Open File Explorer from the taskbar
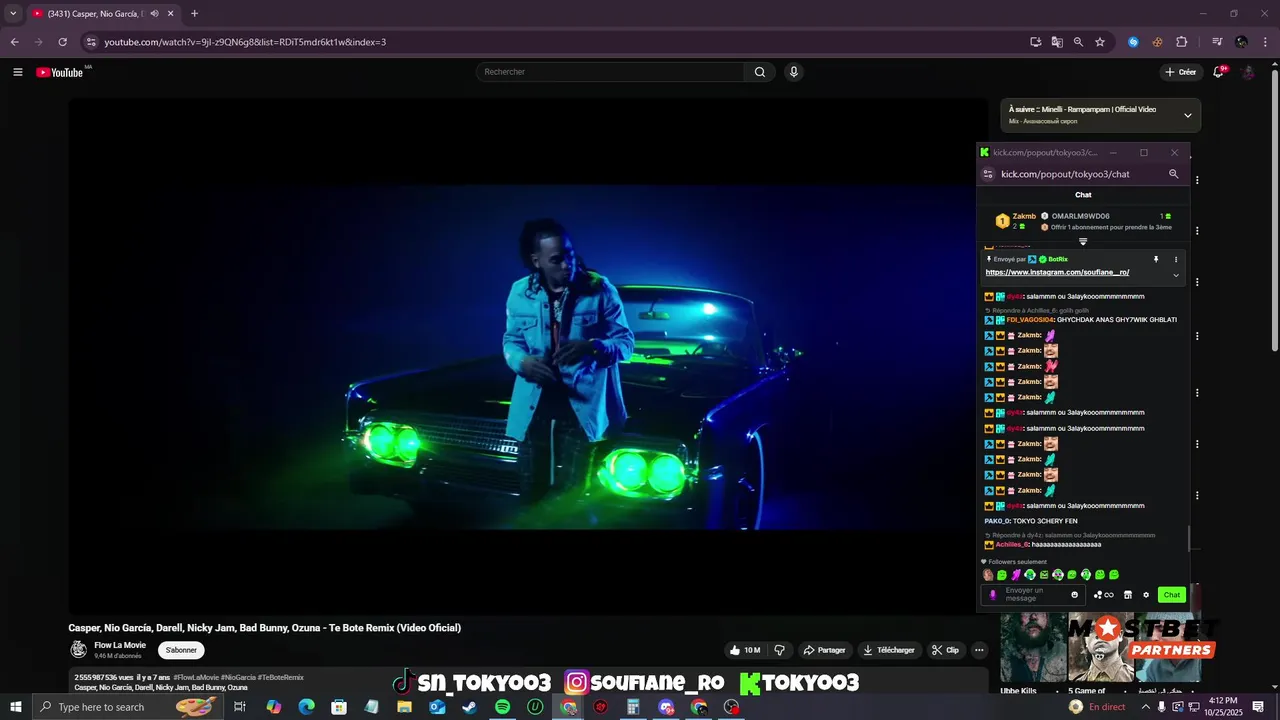This screenshot has width=1280, height=720. (404, 707)
